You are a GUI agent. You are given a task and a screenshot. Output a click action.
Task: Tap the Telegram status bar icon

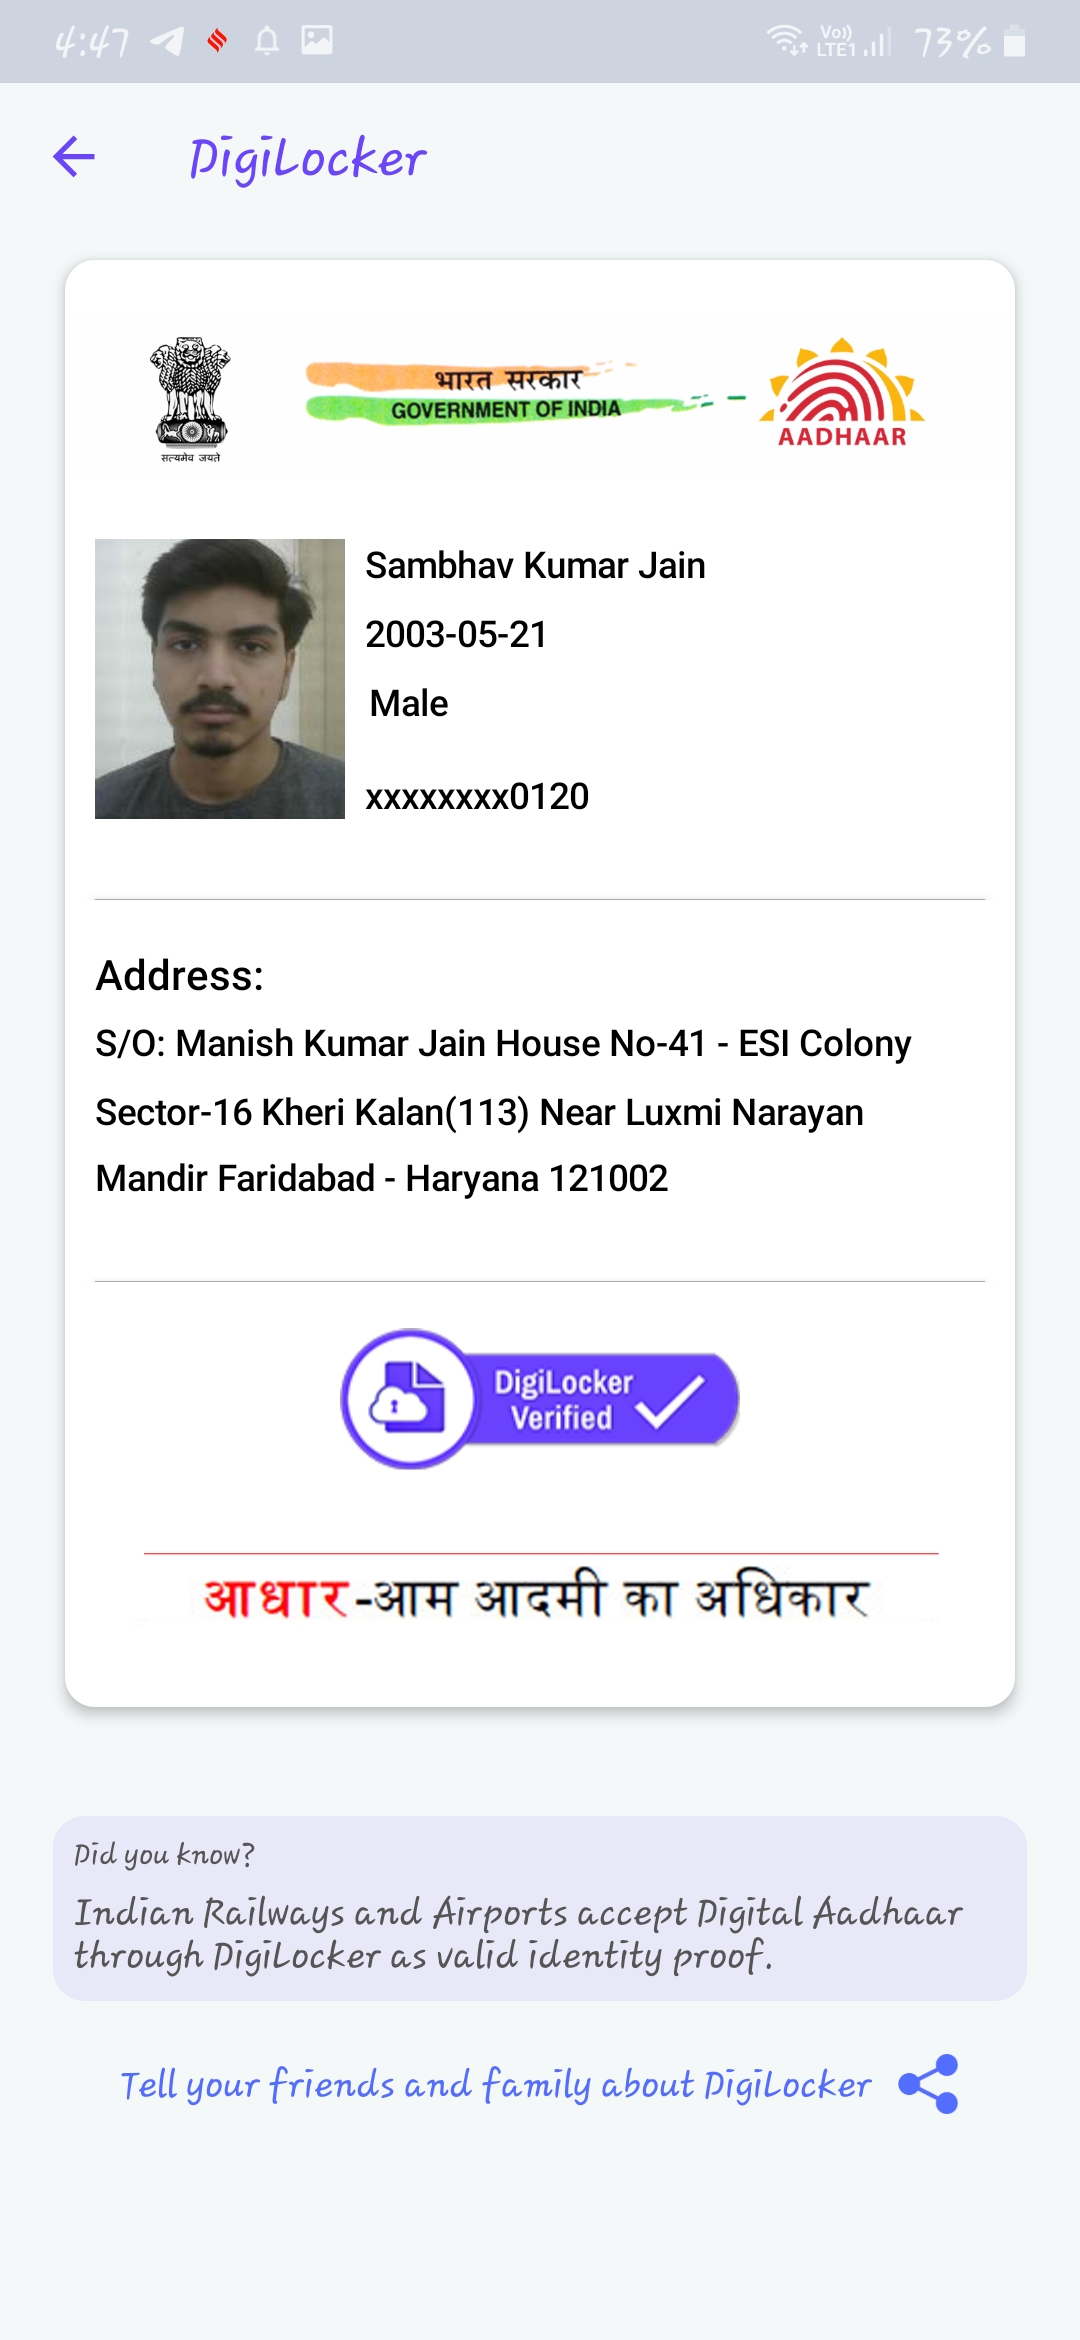[x=167, y=41]
